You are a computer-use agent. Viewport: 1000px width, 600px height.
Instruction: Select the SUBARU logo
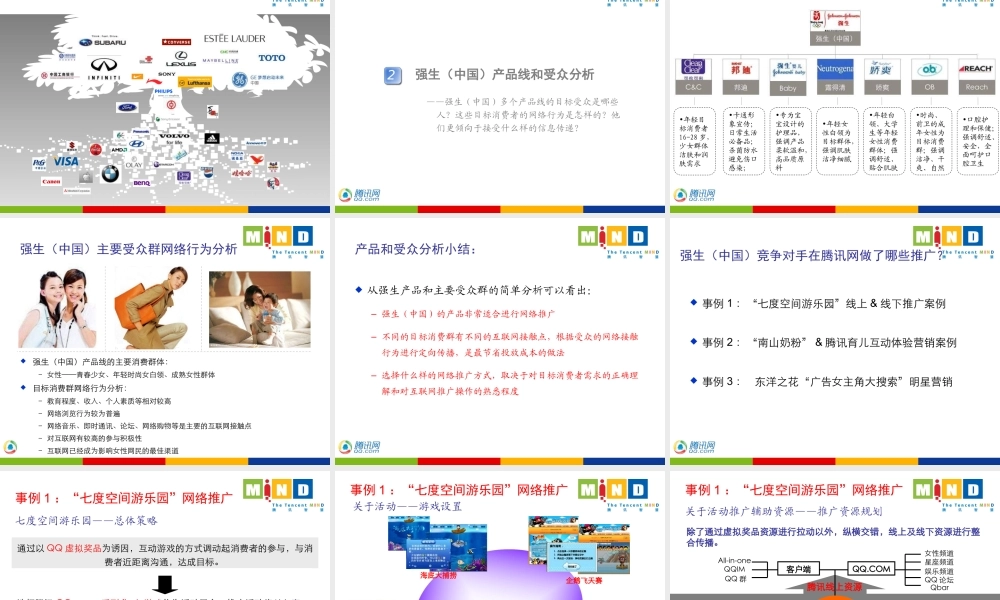pyautogui.click(x=103, y=42)
